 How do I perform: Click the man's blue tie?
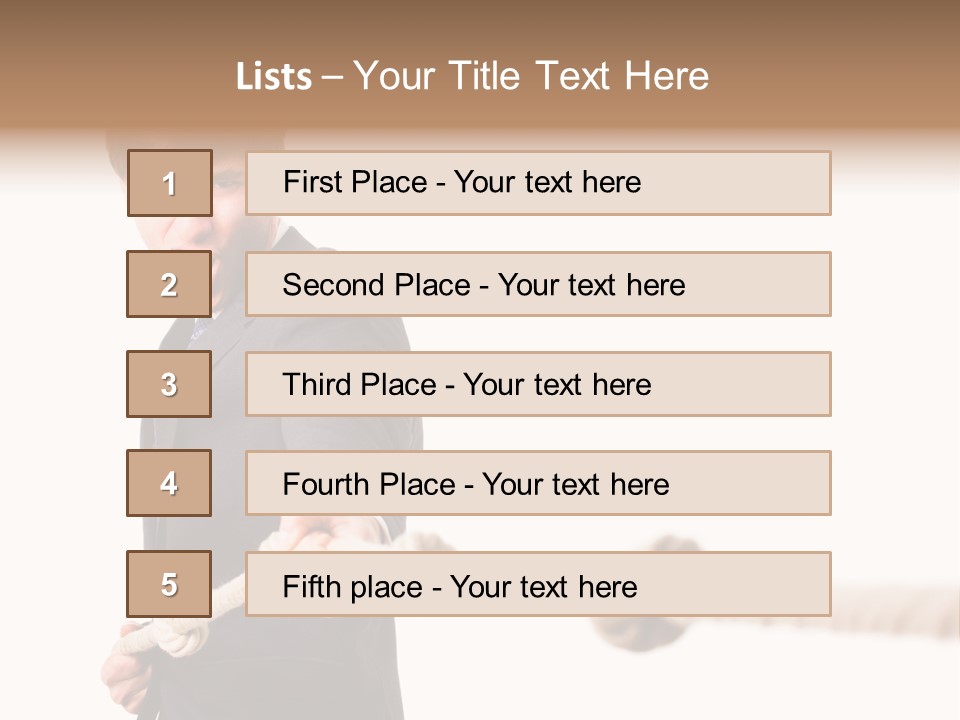tap(200, 330)
